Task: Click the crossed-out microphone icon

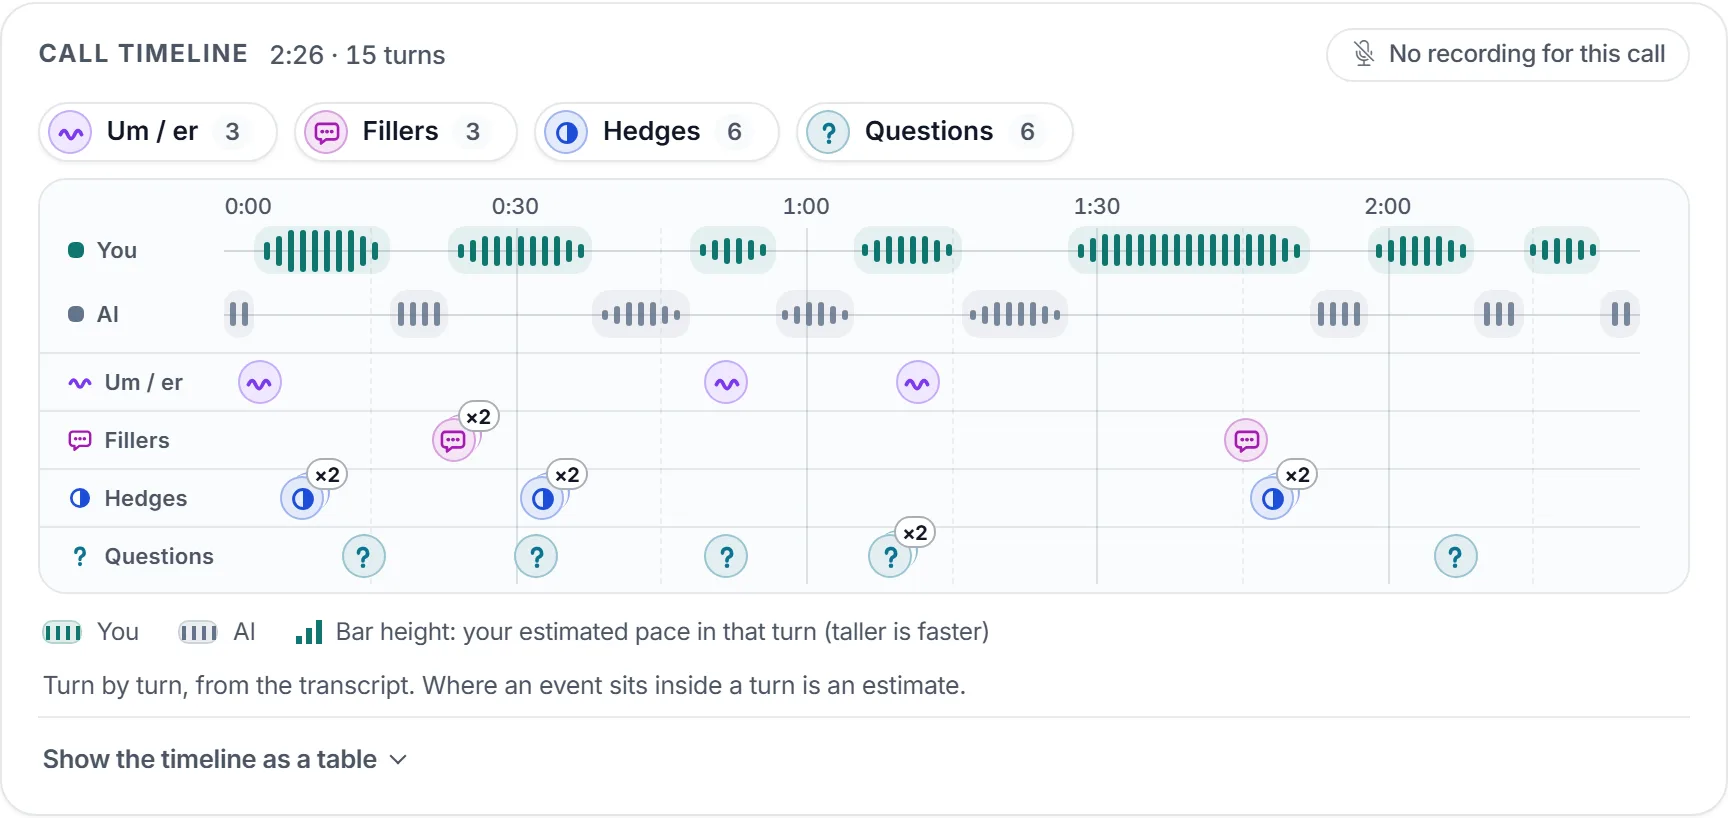Action: point(1364,54)
